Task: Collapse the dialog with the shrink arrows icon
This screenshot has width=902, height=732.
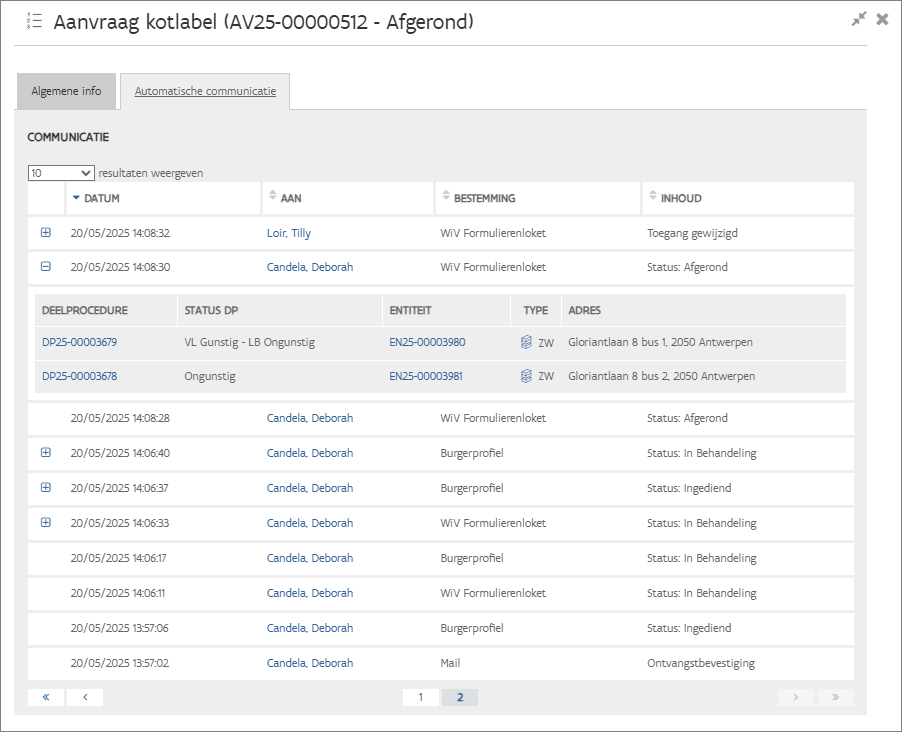Action: tap(858, 19)
